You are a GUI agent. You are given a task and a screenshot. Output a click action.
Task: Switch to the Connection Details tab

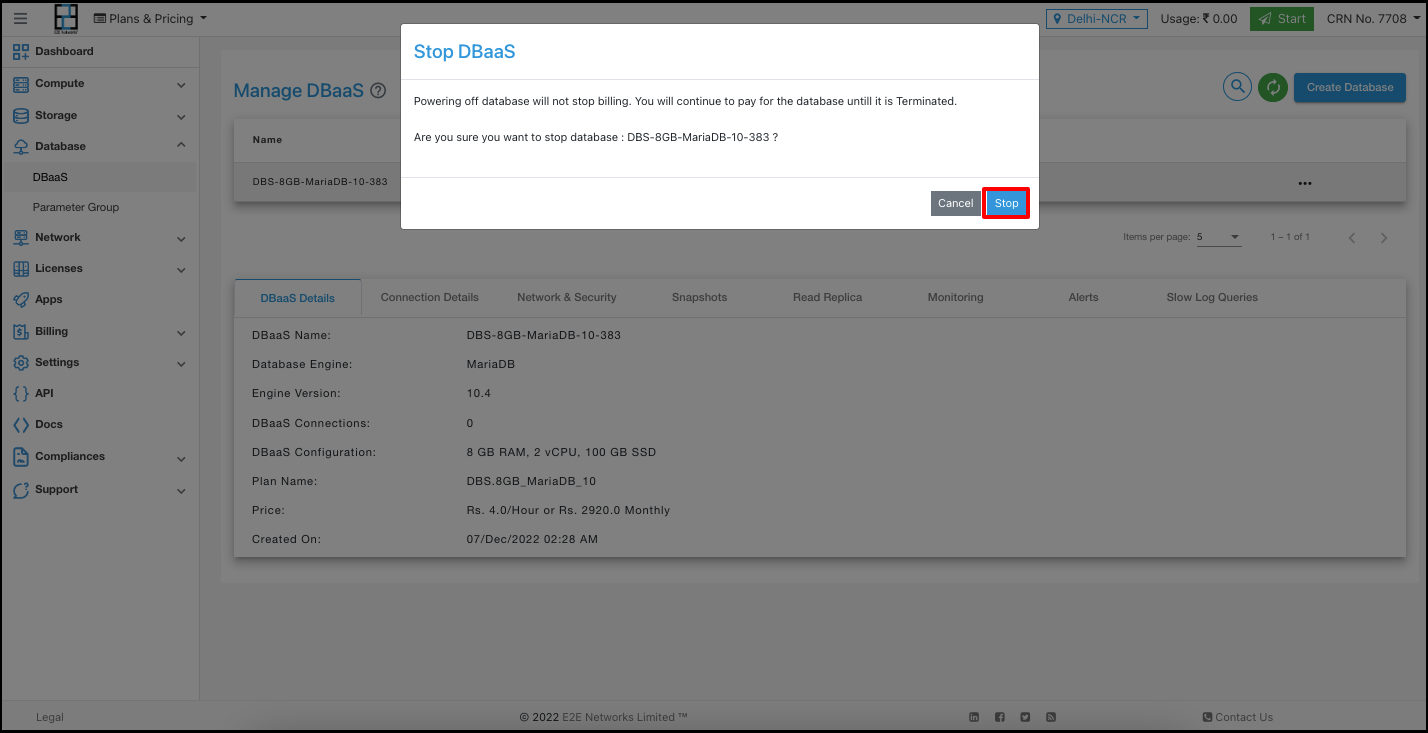click(x=430, y=297)
